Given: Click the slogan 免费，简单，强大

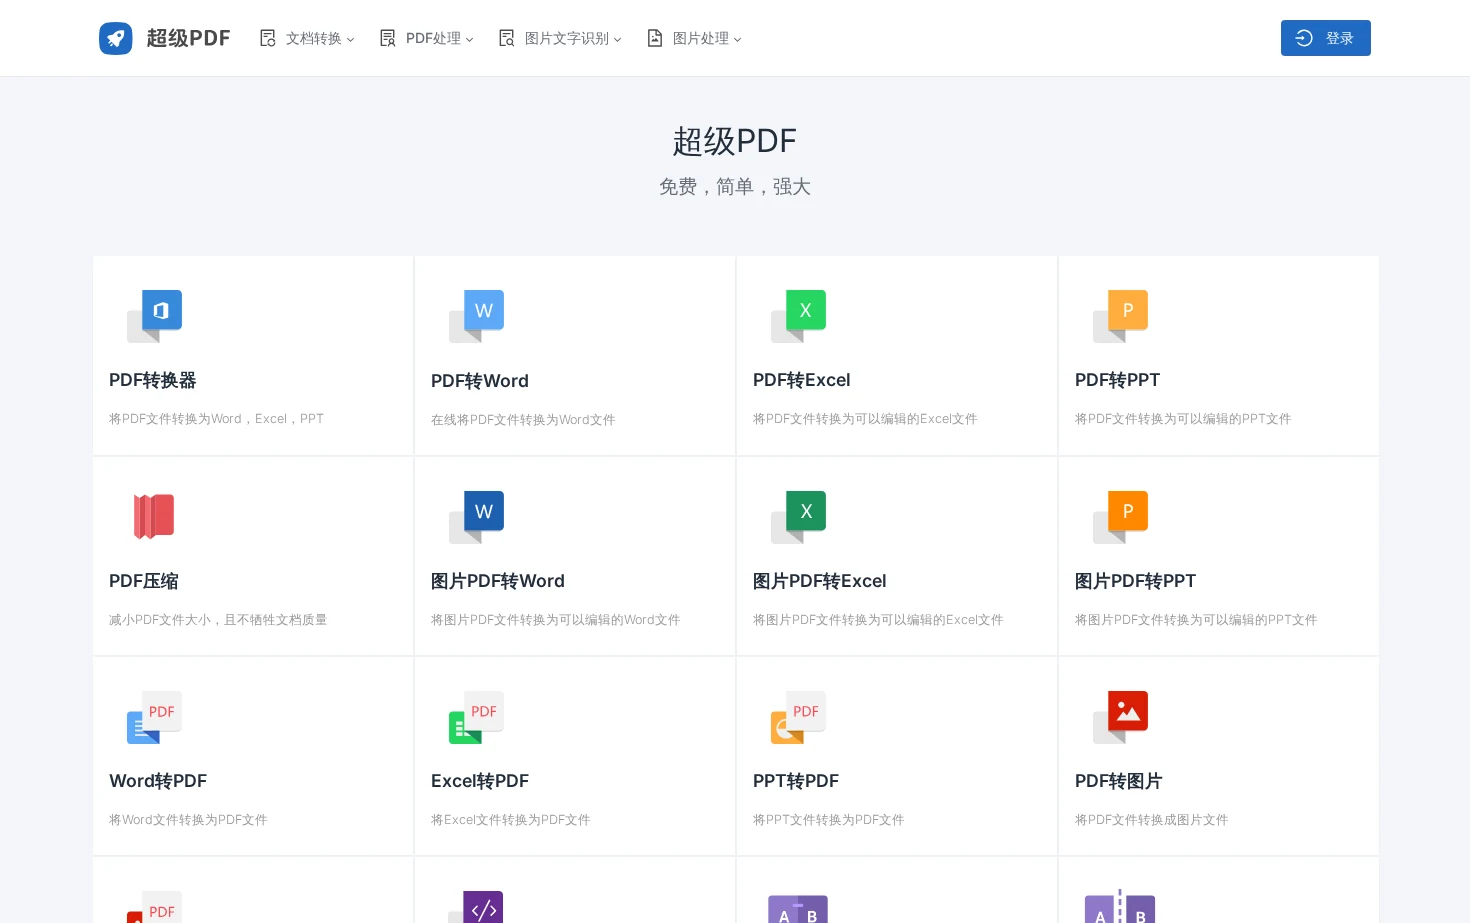Looking at the screenshot, I should [x=735, y=187].
